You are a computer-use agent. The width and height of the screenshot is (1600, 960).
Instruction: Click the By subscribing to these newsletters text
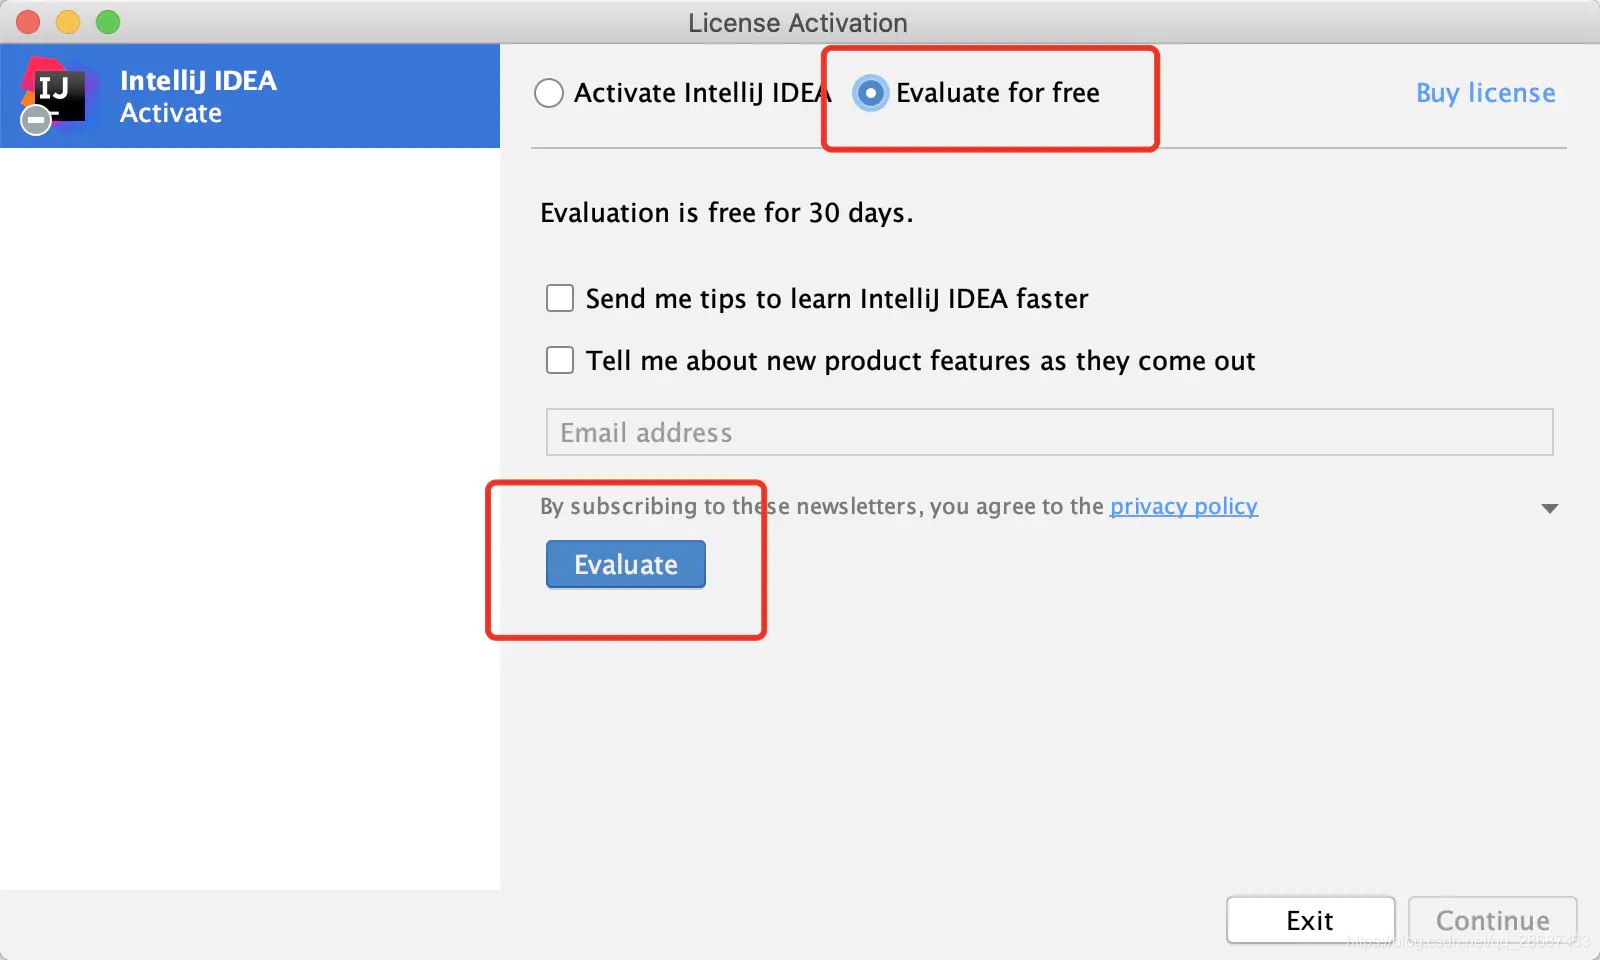click(822, 506)
